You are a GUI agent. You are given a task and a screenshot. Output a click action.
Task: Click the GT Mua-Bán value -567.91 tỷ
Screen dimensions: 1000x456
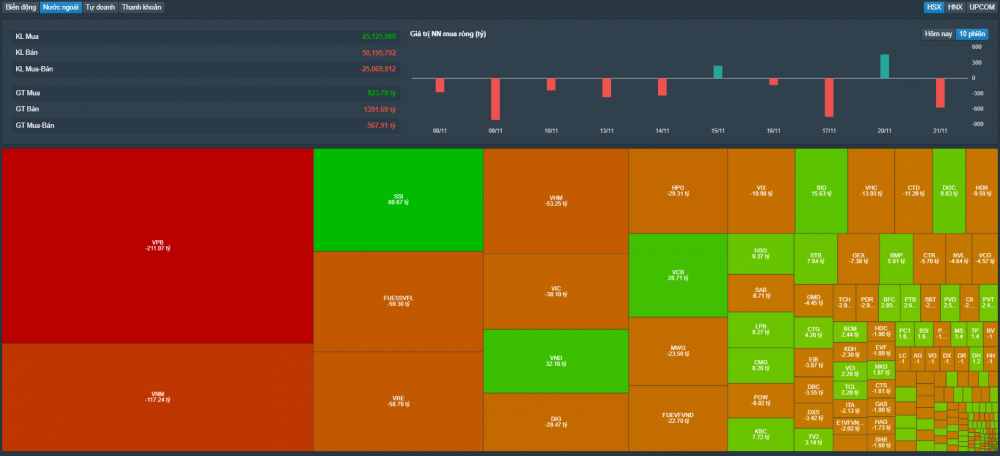tap(381, 126)
